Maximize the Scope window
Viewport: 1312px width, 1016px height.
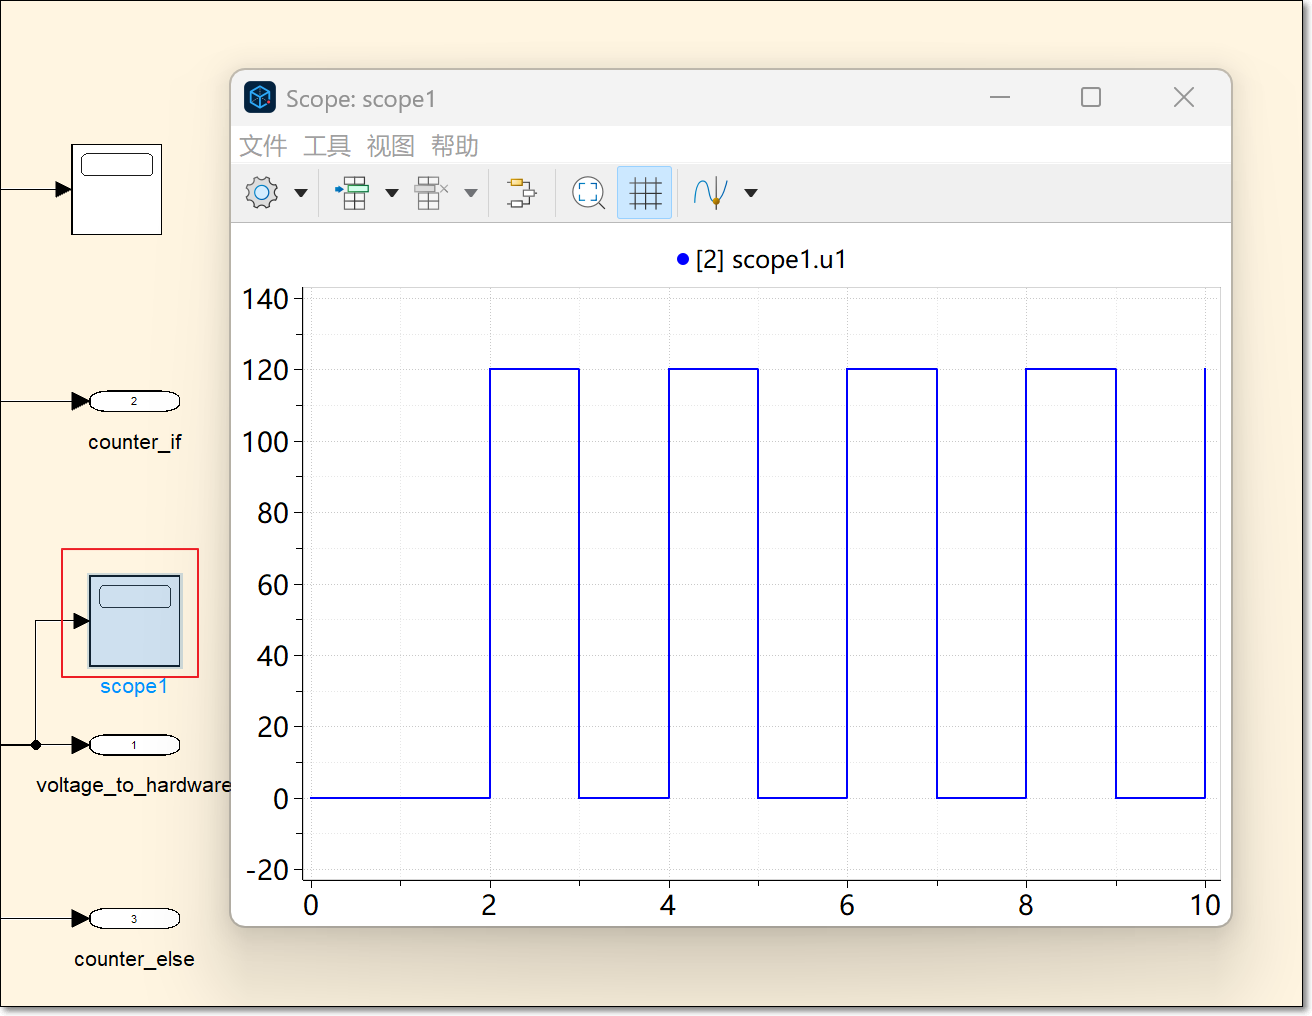1091,97
